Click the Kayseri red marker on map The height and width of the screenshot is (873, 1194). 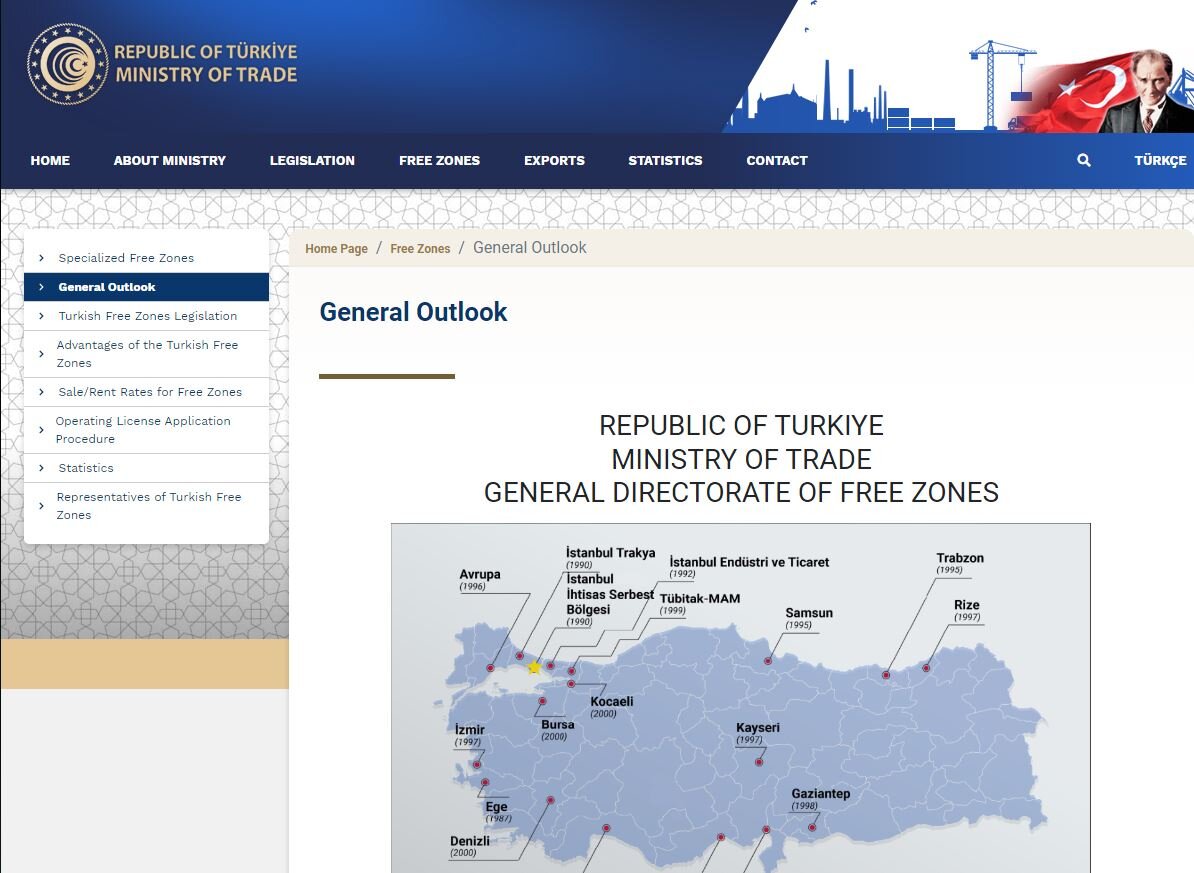pyautogui.click(x=758, y=762)
